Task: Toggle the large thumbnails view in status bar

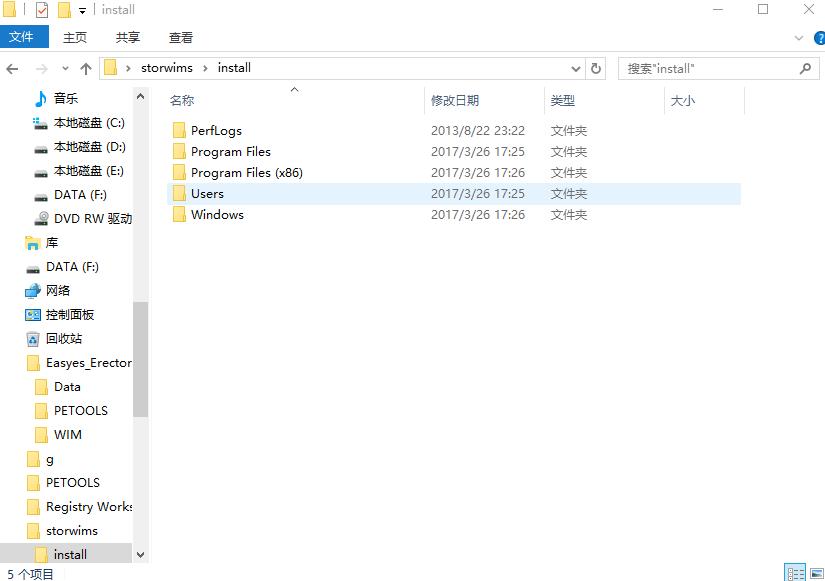Action: pos(815,572)
